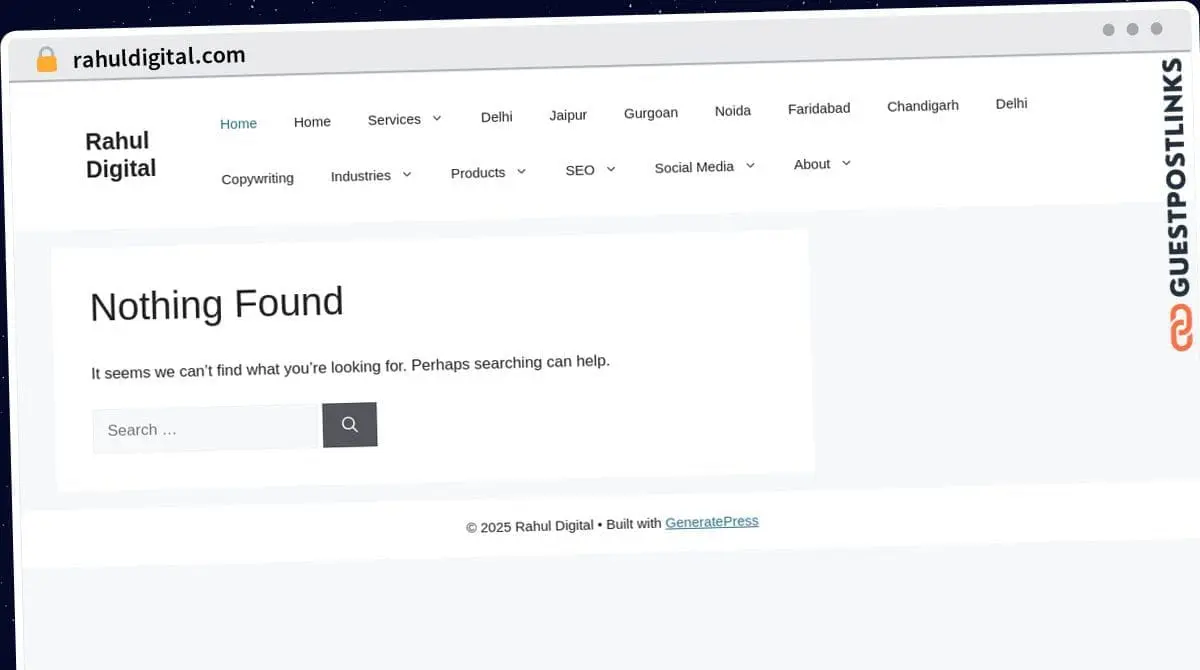Open the Copywriting menu item

tap(257, 179)
